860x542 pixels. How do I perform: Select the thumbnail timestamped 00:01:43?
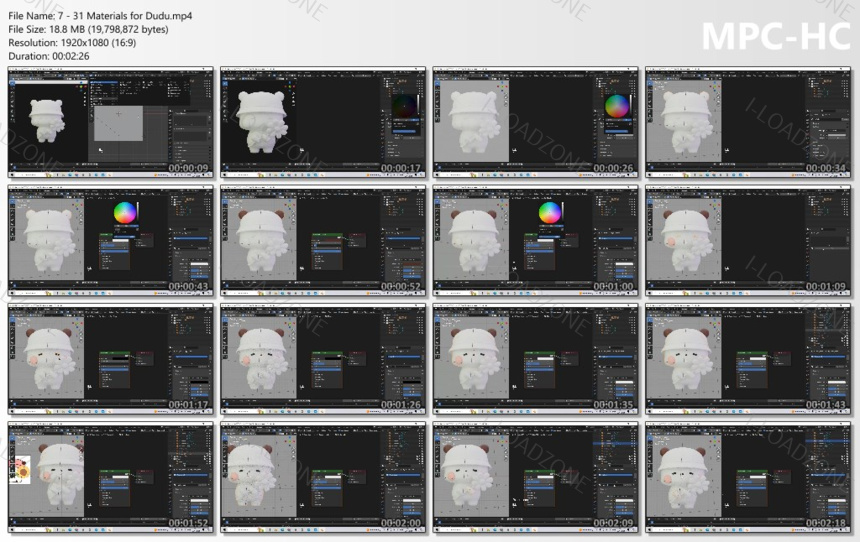pos(748,358)
